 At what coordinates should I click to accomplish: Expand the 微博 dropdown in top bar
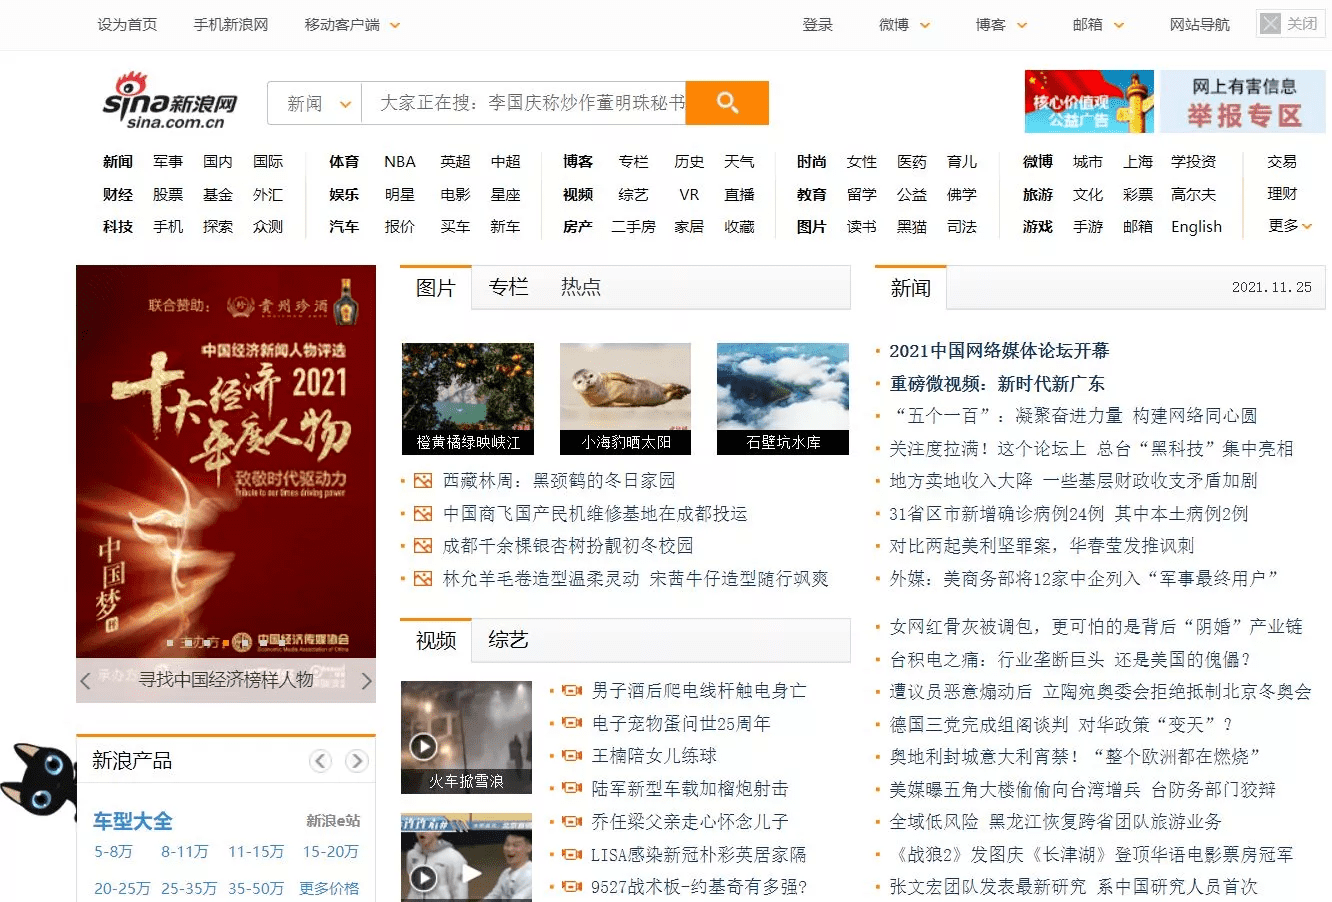click(925, 25)
